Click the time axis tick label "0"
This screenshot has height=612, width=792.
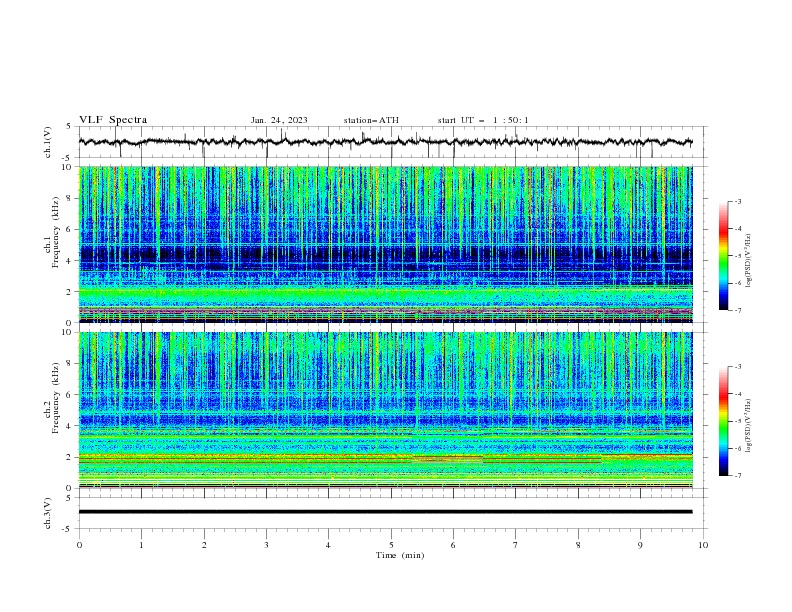pos(79,545)
